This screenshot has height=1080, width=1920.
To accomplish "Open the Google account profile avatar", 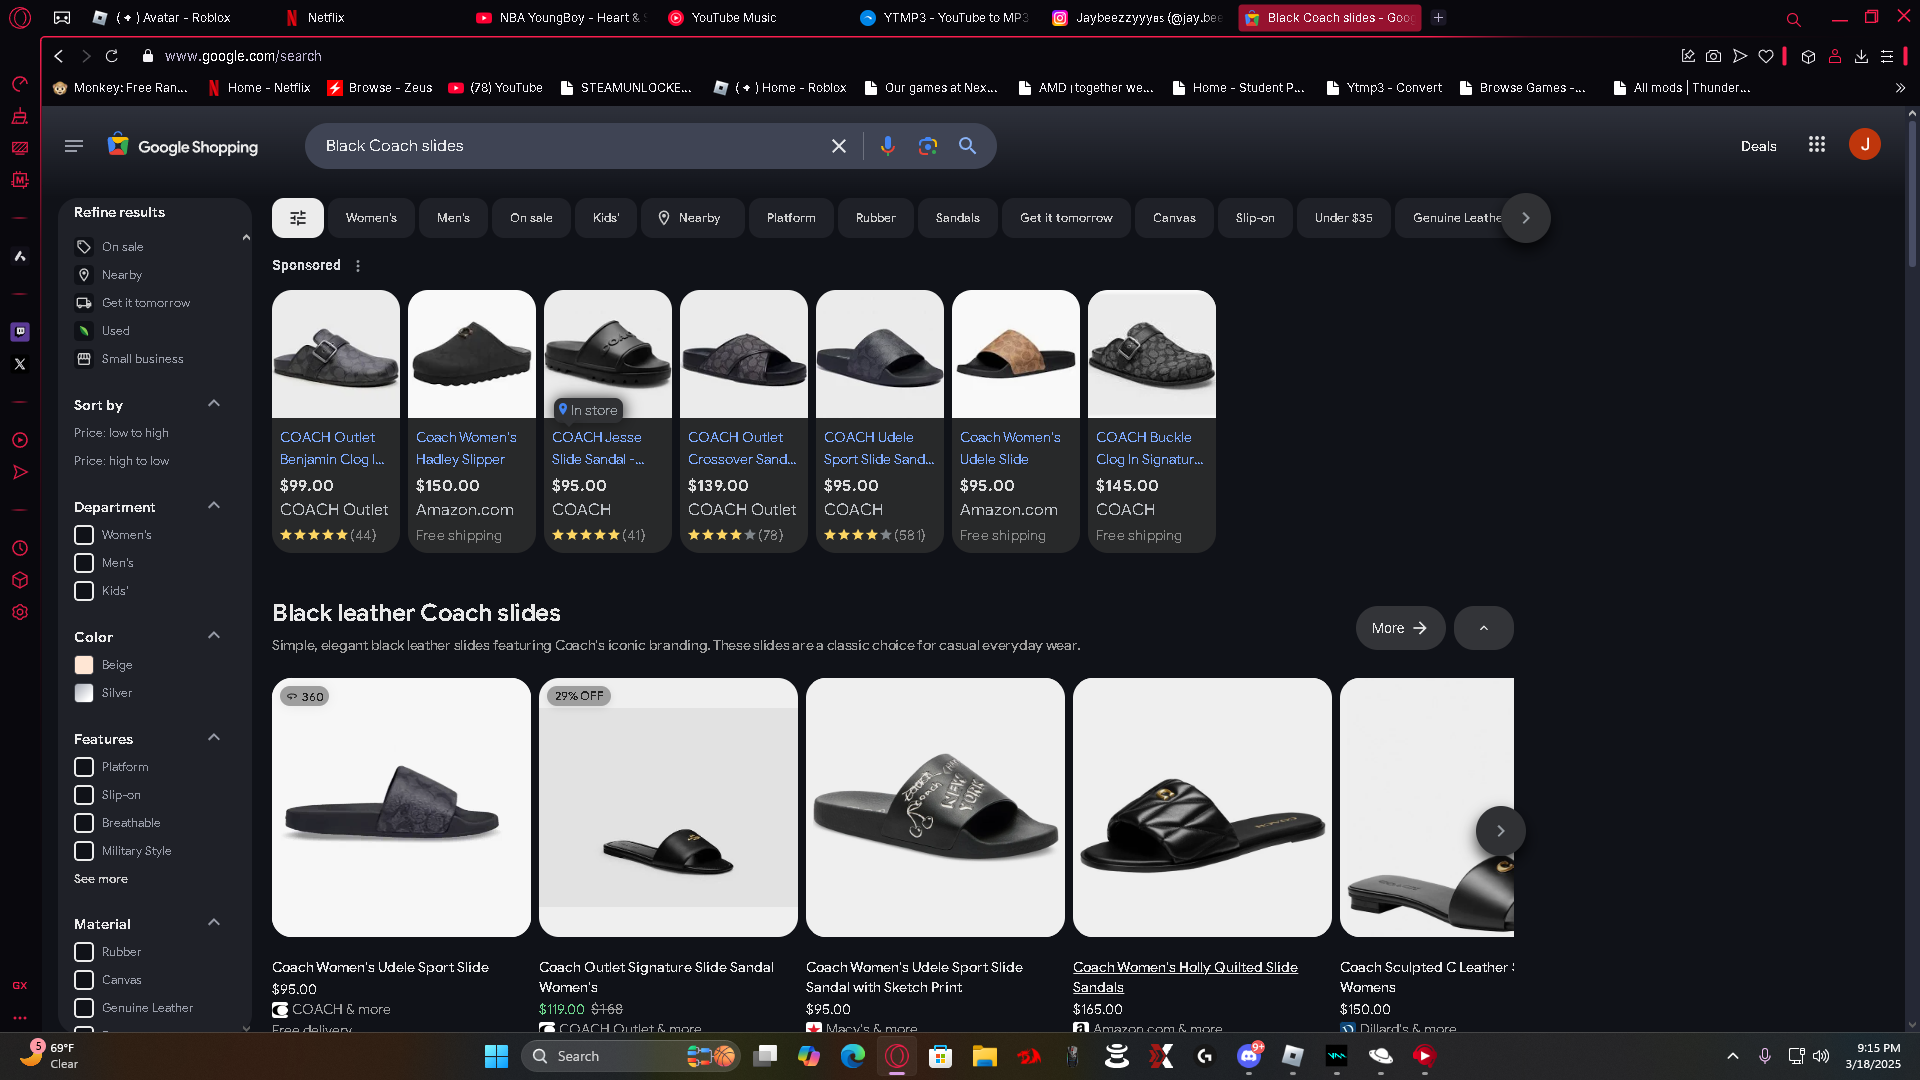I will coord(1865,144).
